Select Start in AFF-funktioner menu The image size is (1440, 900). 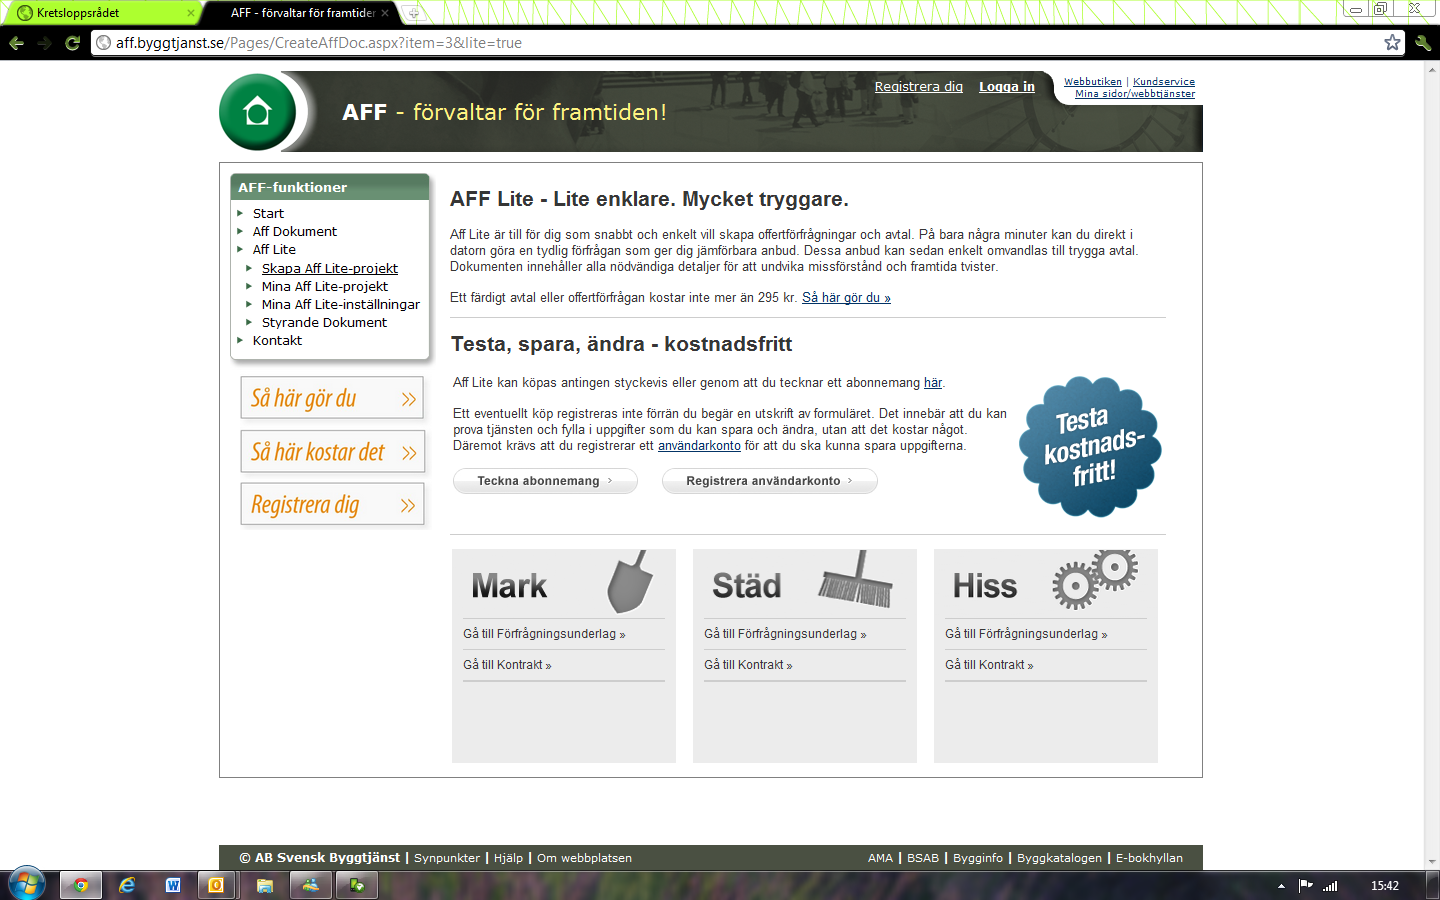pos(268,214)
